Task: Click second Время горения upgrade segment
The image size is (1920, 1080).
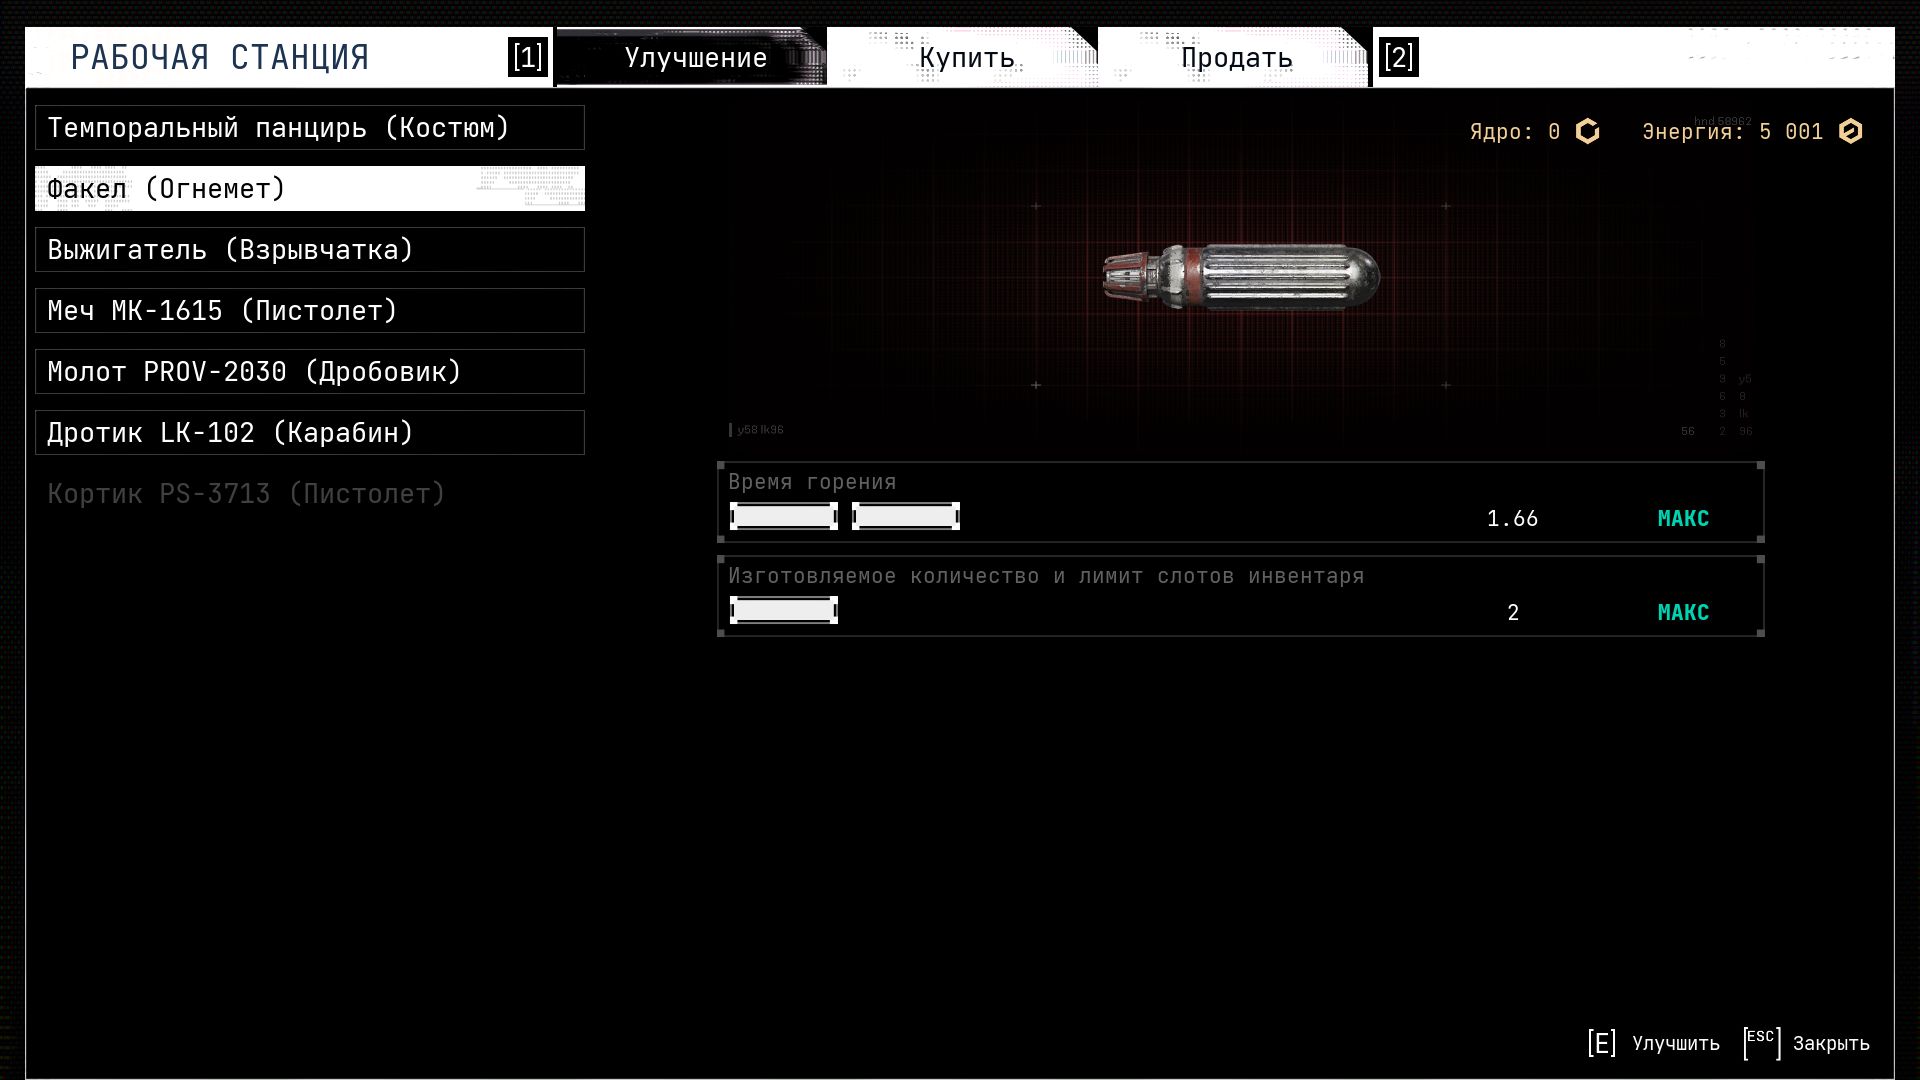Action: click(905, 516)
